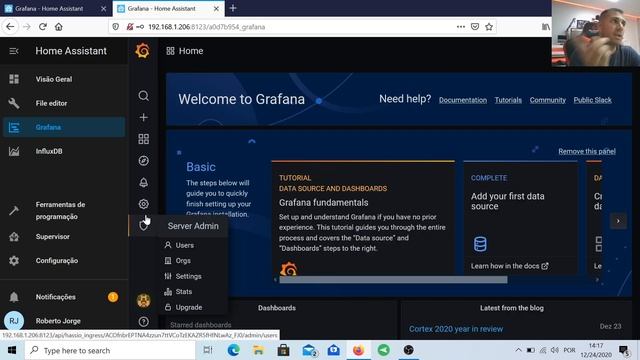Viewport: 640px width, 360px height.
Task: Open the Community link
Action: pos(548,100)
